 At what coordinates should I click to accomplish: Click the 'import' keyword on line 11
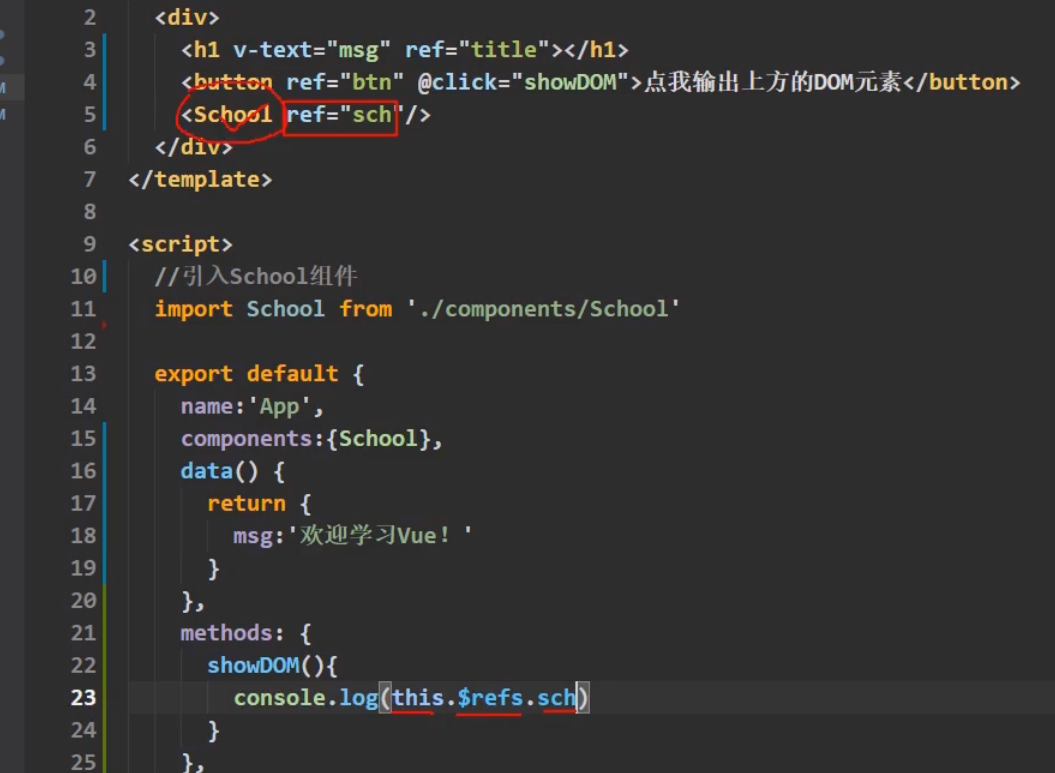(x=194, y=309)
